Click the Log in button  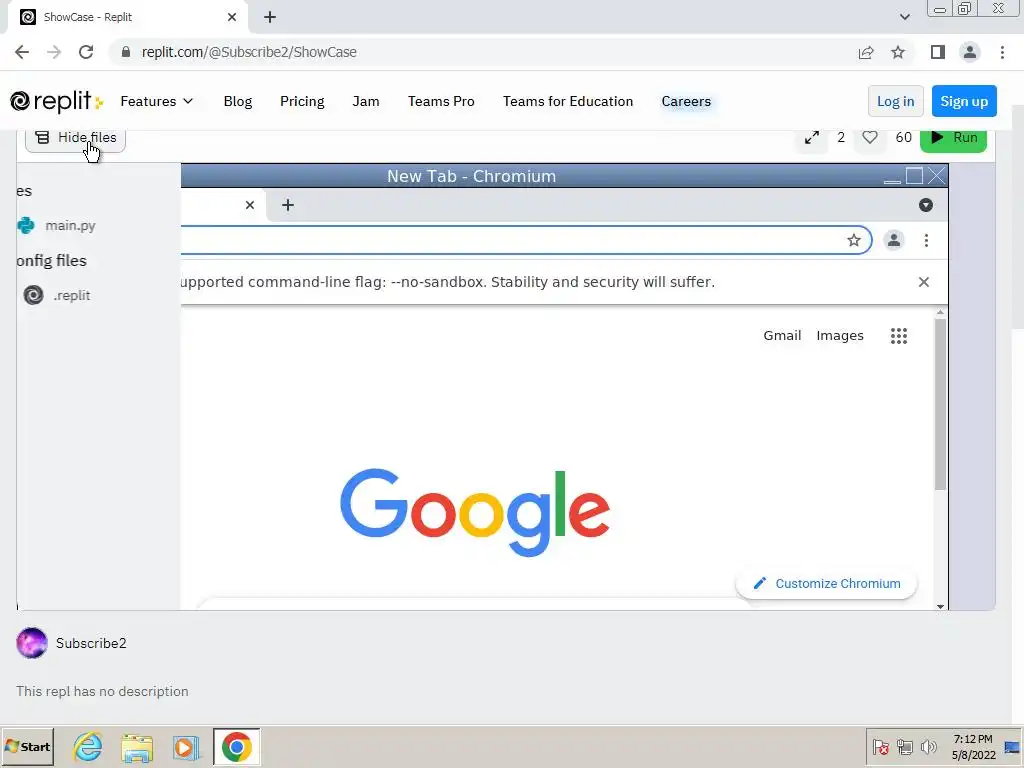[895, 101]
